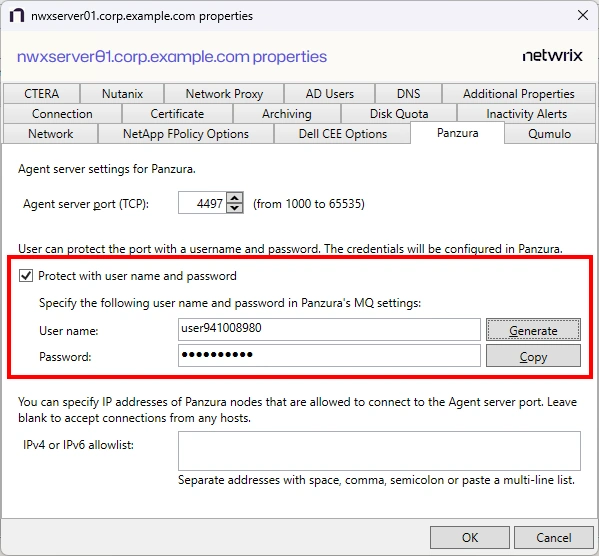Click the IPv4 or IPv6 allowlist box
Screen dimensions: 599x556
(x=379, y=451)
